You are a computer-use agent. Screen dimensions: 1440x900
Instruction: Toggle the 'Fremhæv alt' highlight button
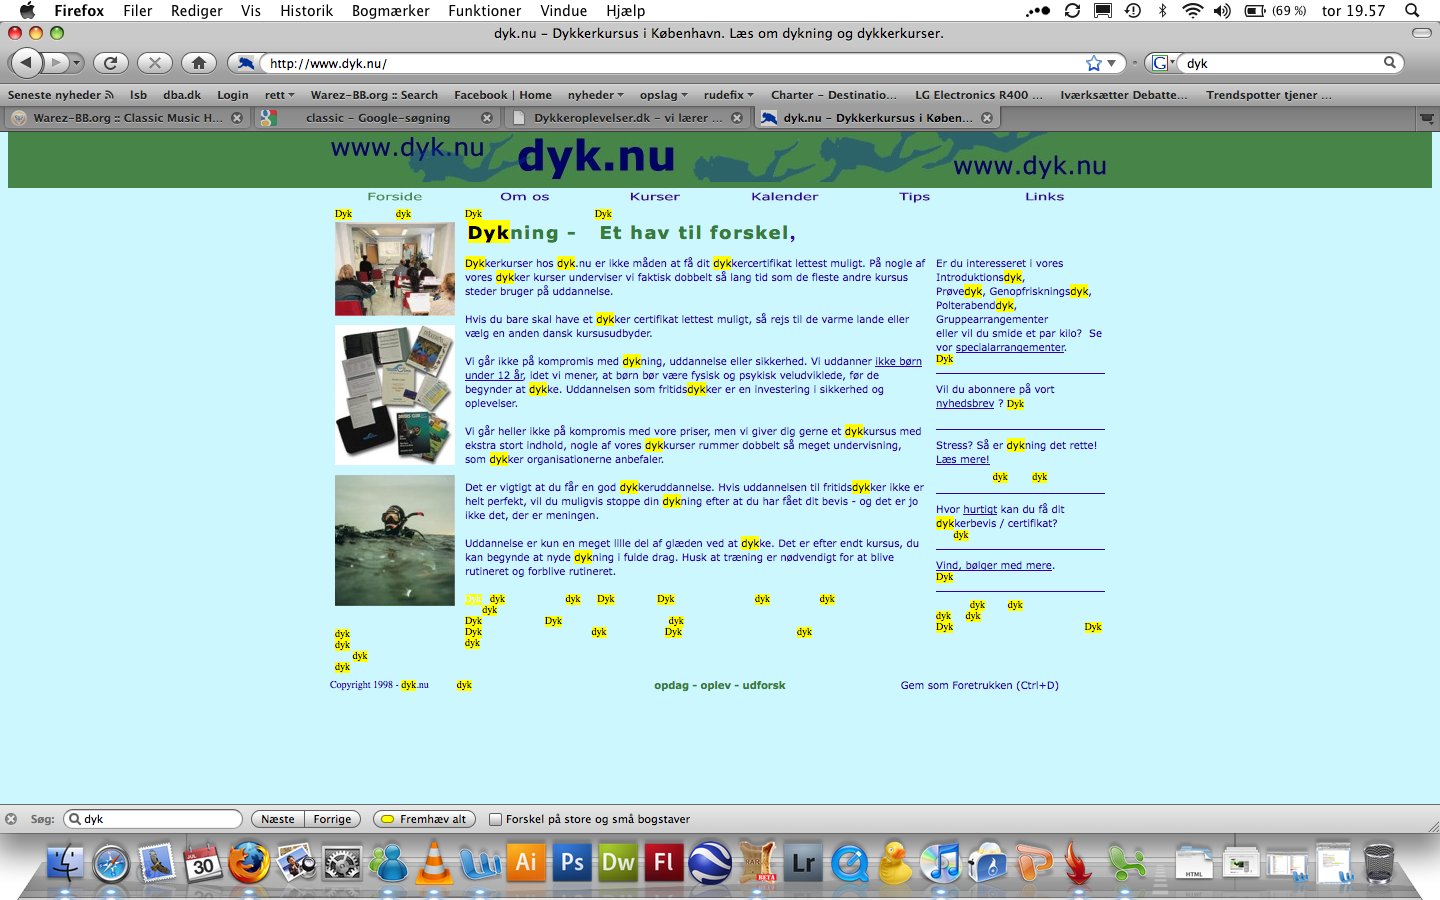tap(424, 819)
